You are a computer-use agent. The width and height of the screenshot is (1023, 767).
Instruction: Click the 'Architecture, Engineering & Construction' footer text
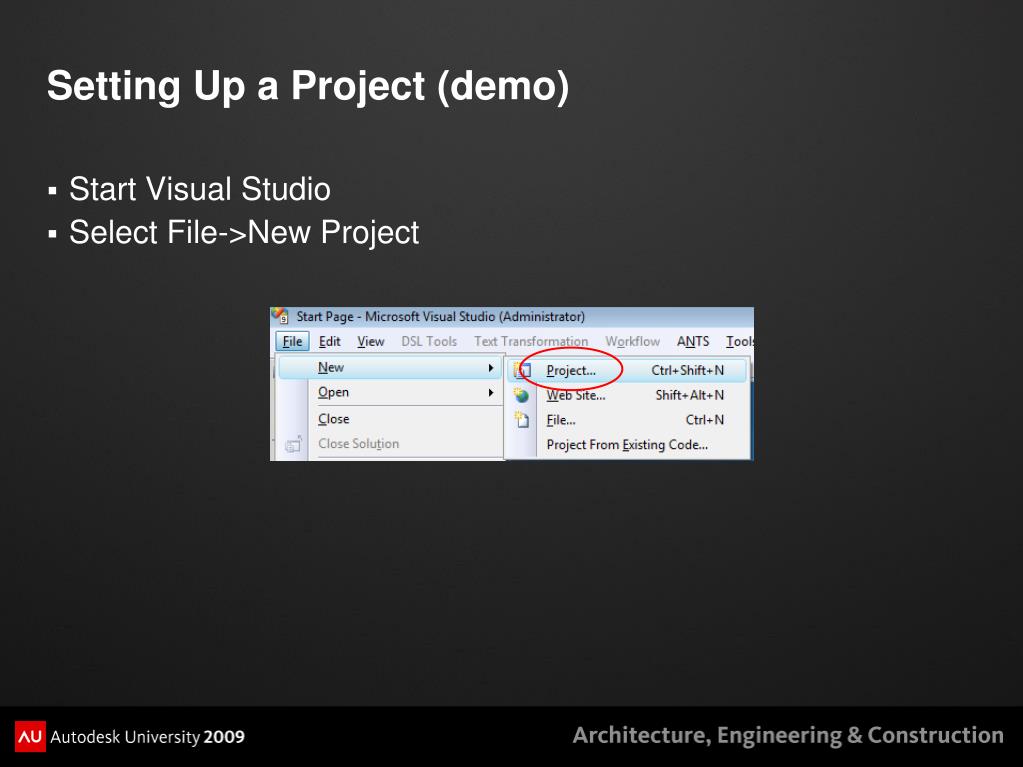click(x=788, y=736)
